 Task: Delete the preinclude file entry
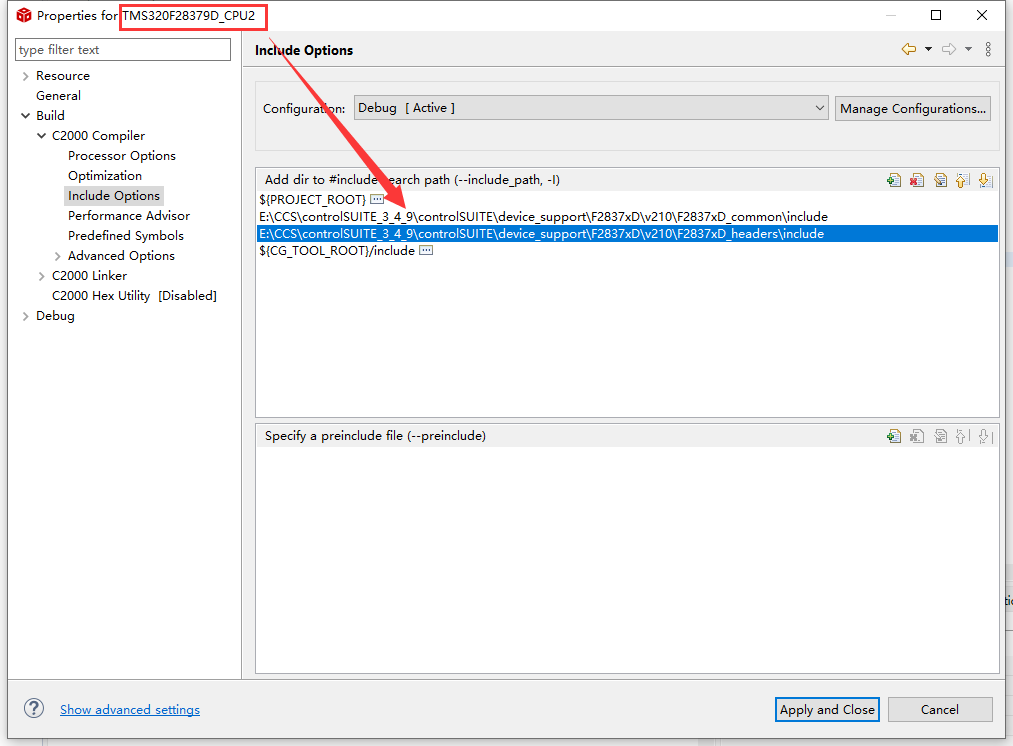917,437
